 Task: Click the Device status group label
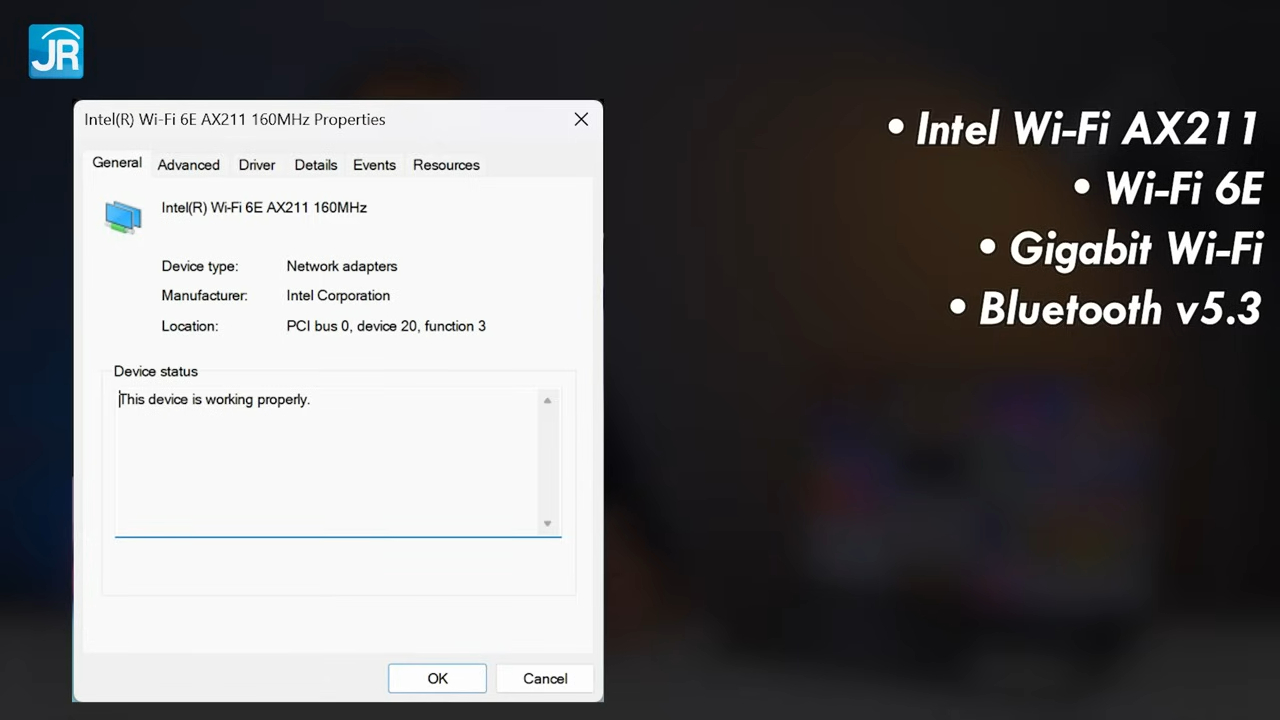[x=155, y=371]
